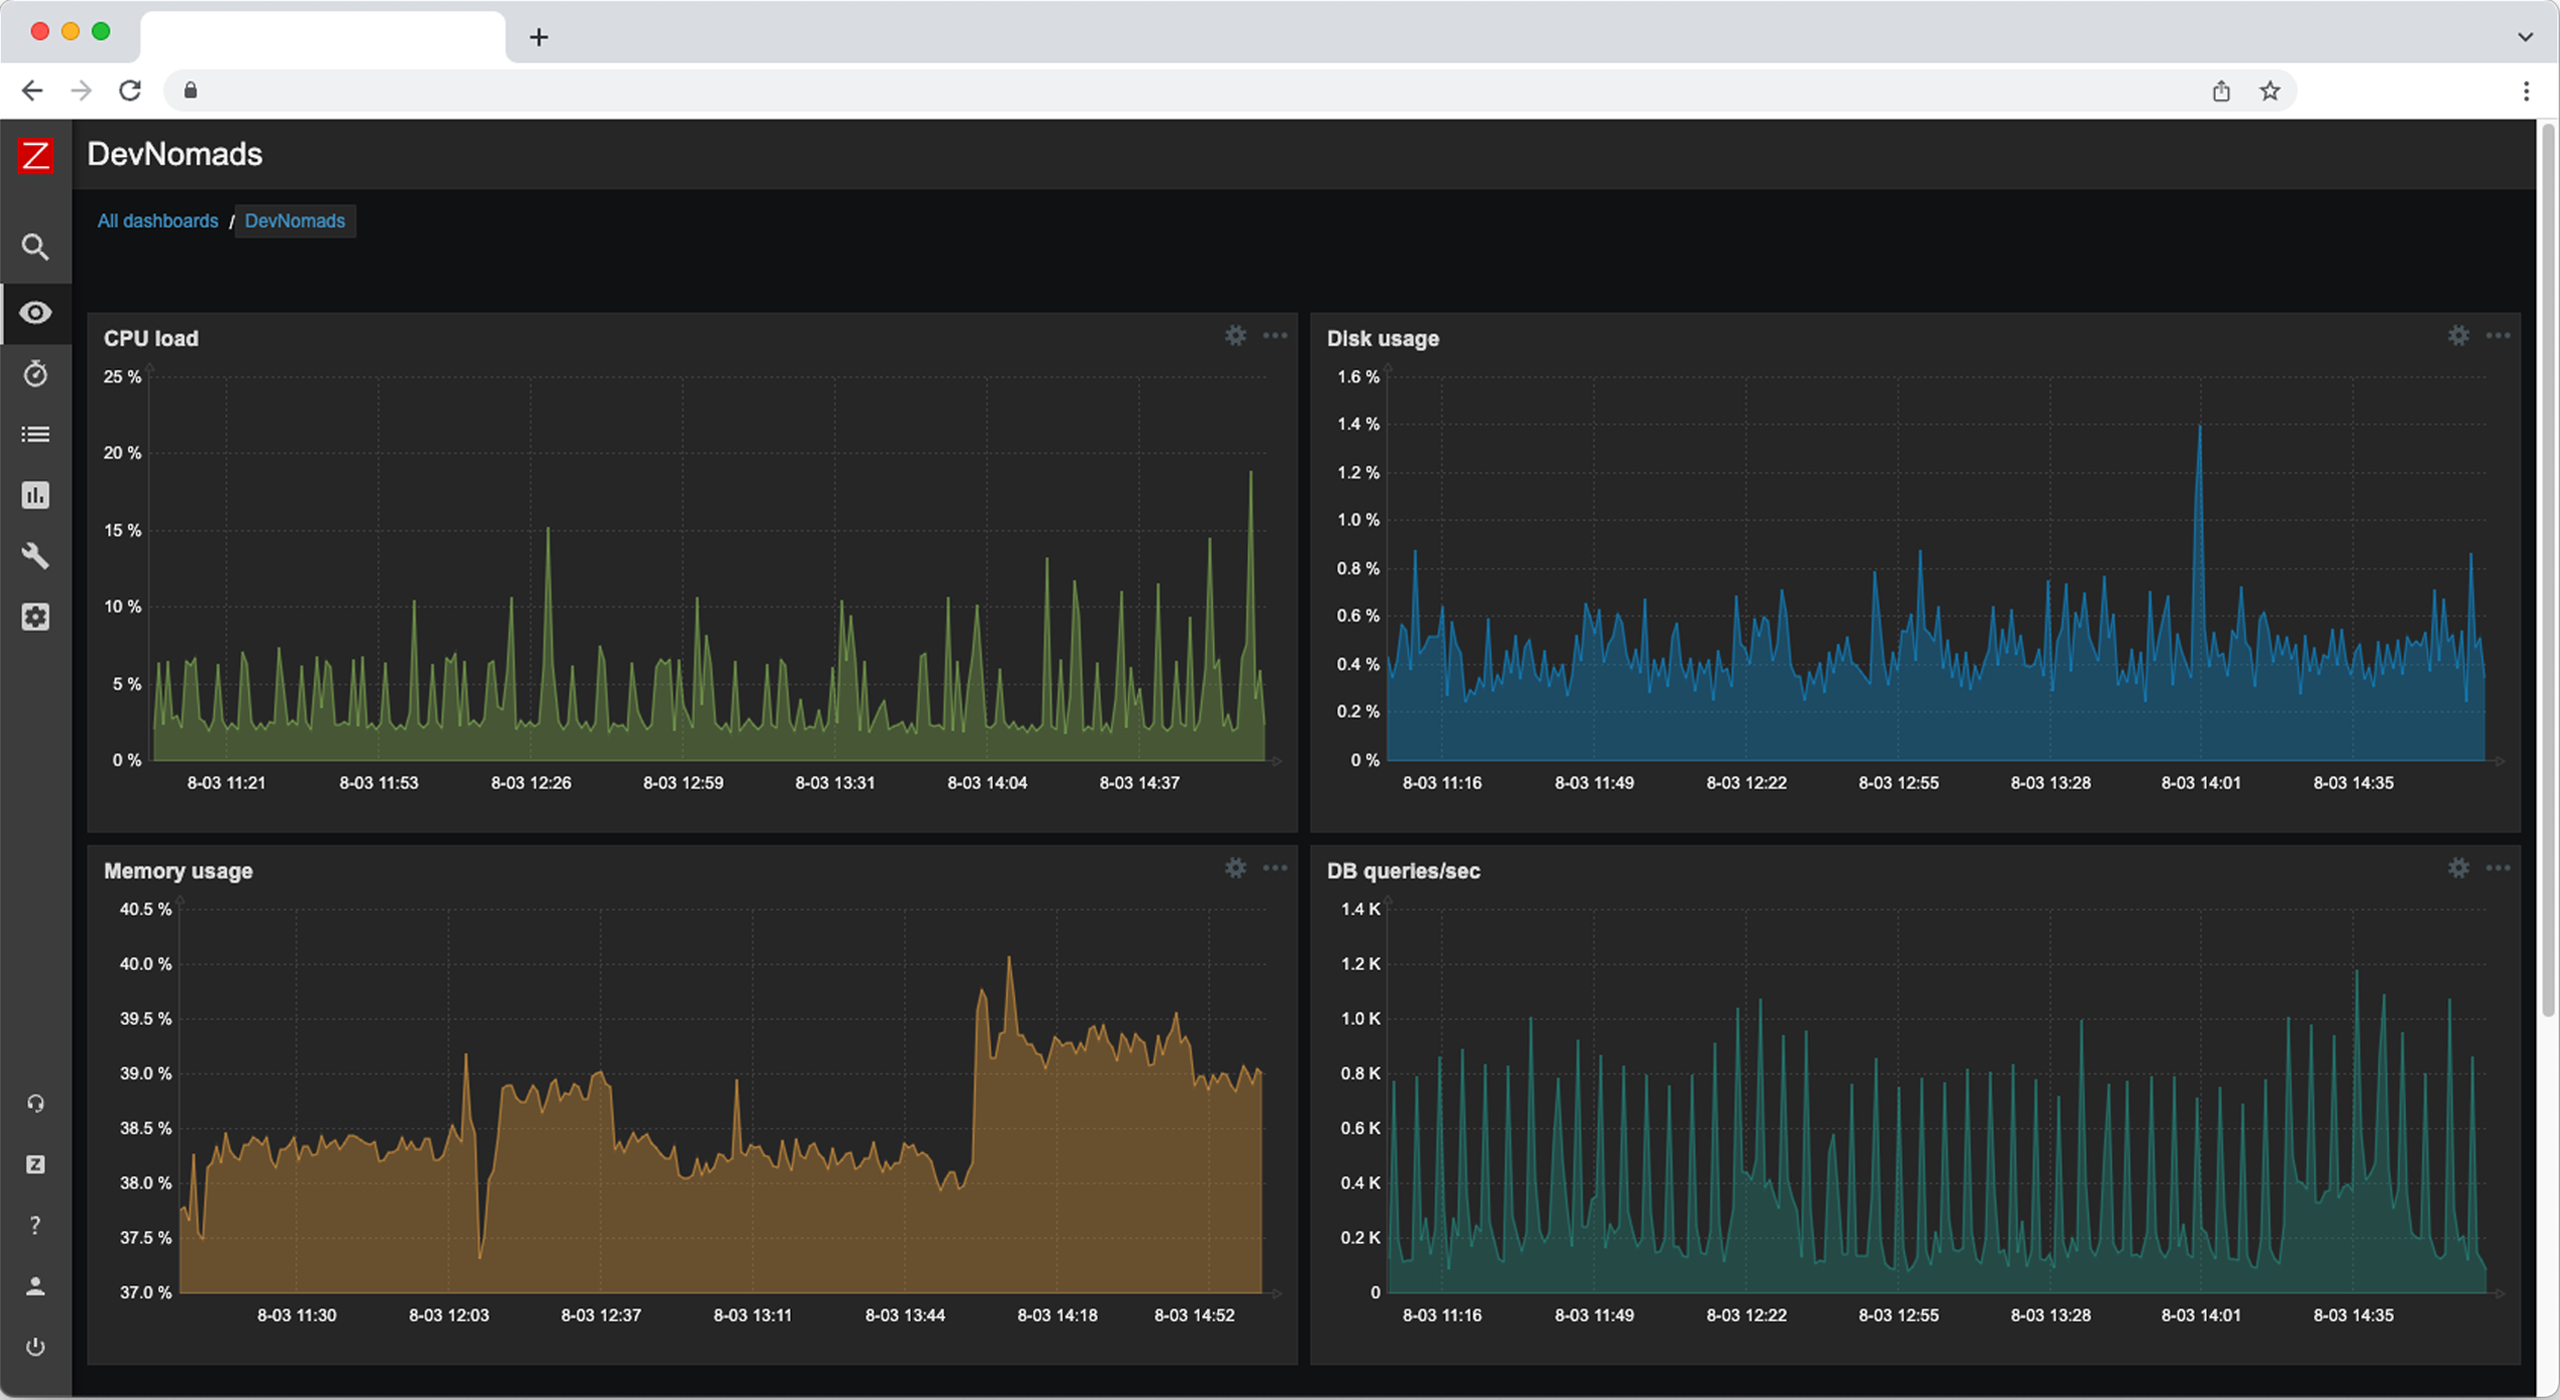
Task: Open the CPU load widget three-dot menu
Action: click(1275, 336)
